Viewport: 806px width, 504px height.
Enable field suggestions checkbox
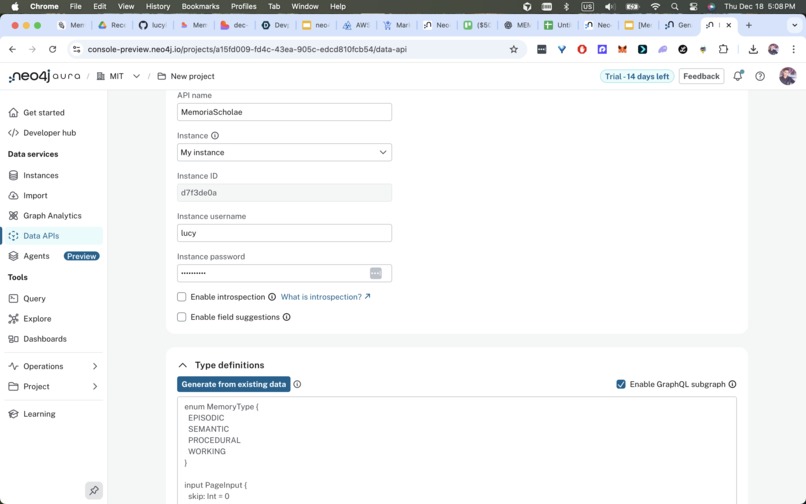(181, 317)
